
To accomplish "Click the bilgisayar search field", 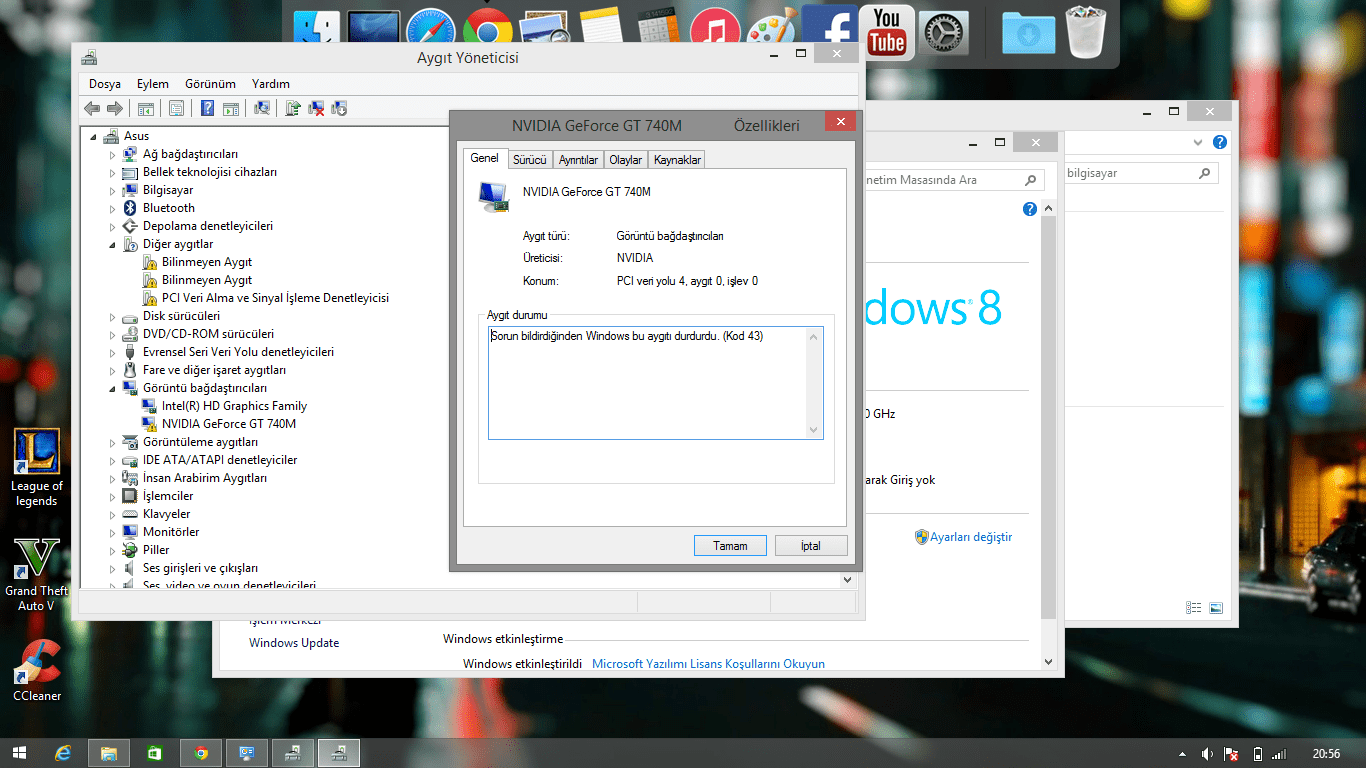I will [x=1140, y=174].
